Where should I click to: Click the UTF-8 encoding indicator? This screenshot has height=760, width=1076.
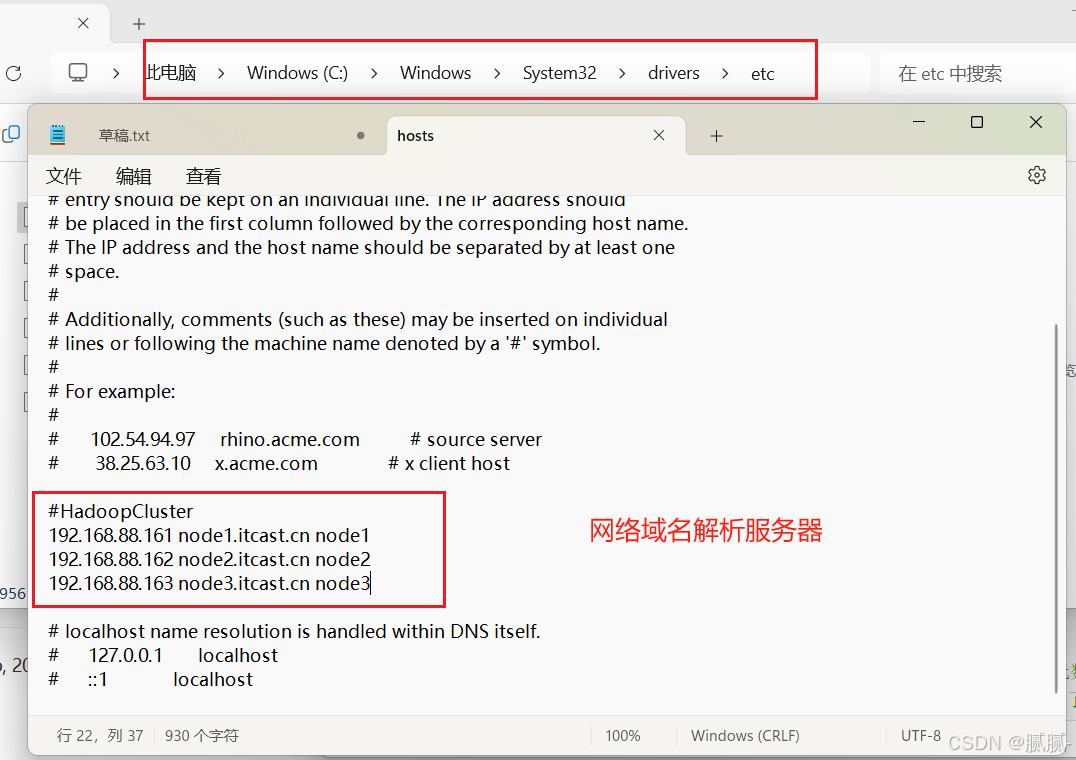[921, 735]
